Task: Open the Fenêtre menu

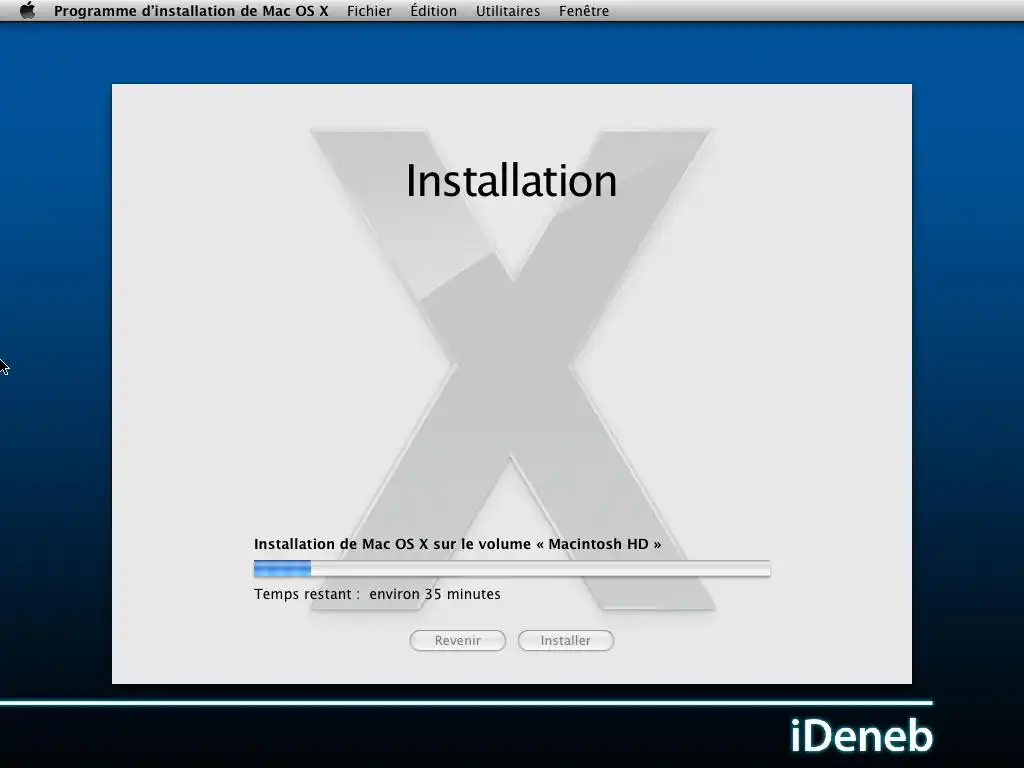Action: coord(584,11)
